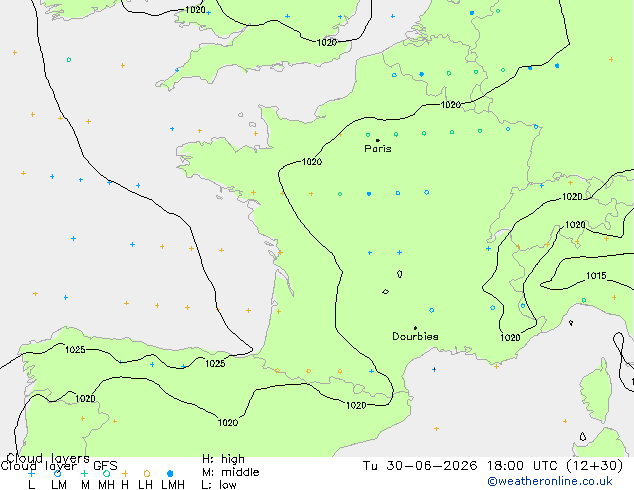
Task: Click the 'M: middle' legend text
Action: (230, 472)
